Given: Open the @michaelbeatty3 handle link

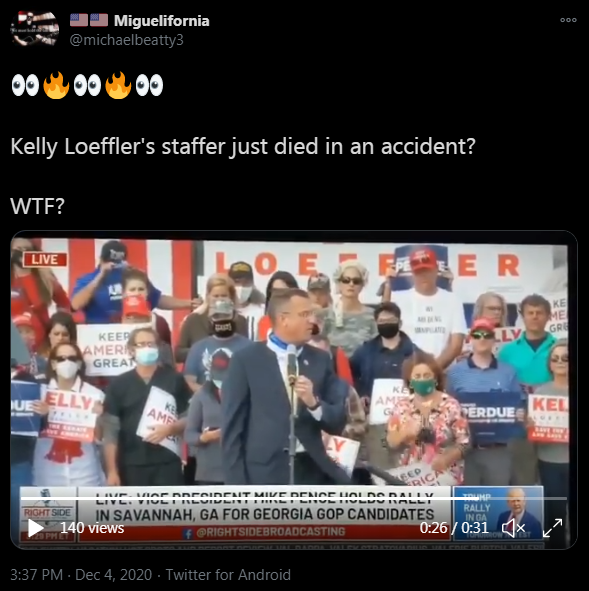Looking at the screenshot, I should pos(127,40).
